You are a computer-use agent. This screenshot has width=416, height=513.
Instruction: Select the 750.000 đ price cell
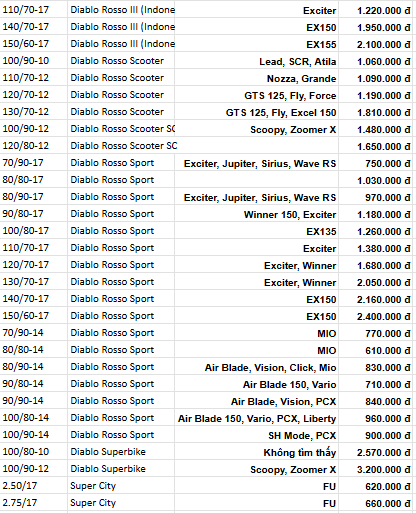click(x=375, y=163)
